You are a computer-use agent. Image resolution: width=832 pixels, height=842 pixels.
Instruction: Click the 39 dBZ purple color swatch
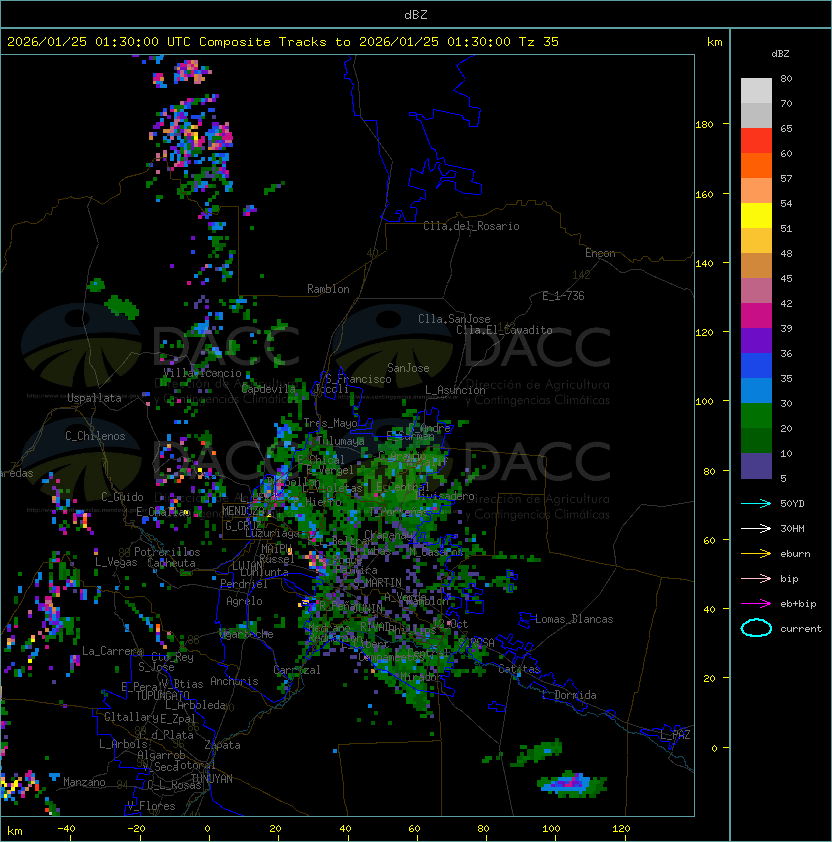tap(756, 340)
